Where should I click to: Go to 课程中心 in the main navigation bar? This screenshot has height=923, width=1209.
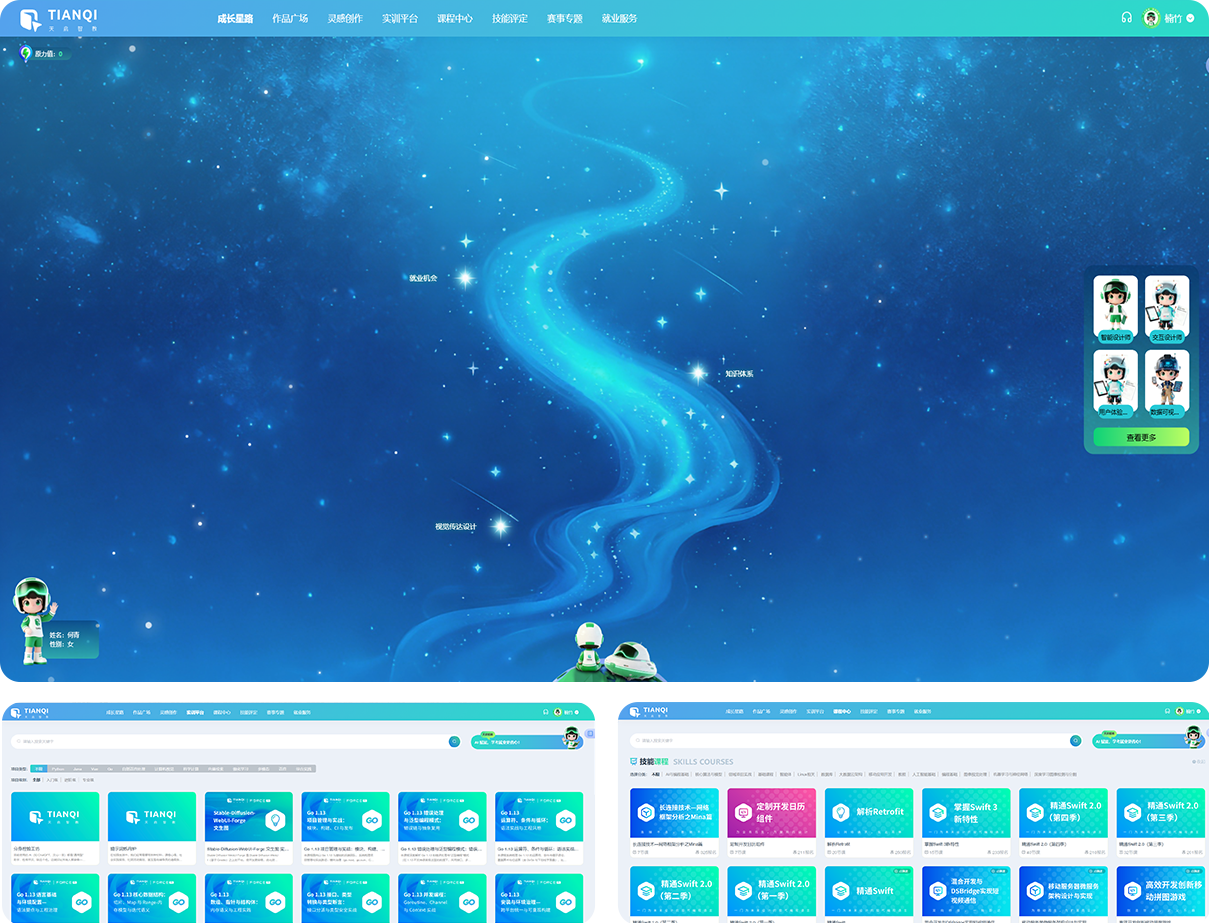[455, 18]
